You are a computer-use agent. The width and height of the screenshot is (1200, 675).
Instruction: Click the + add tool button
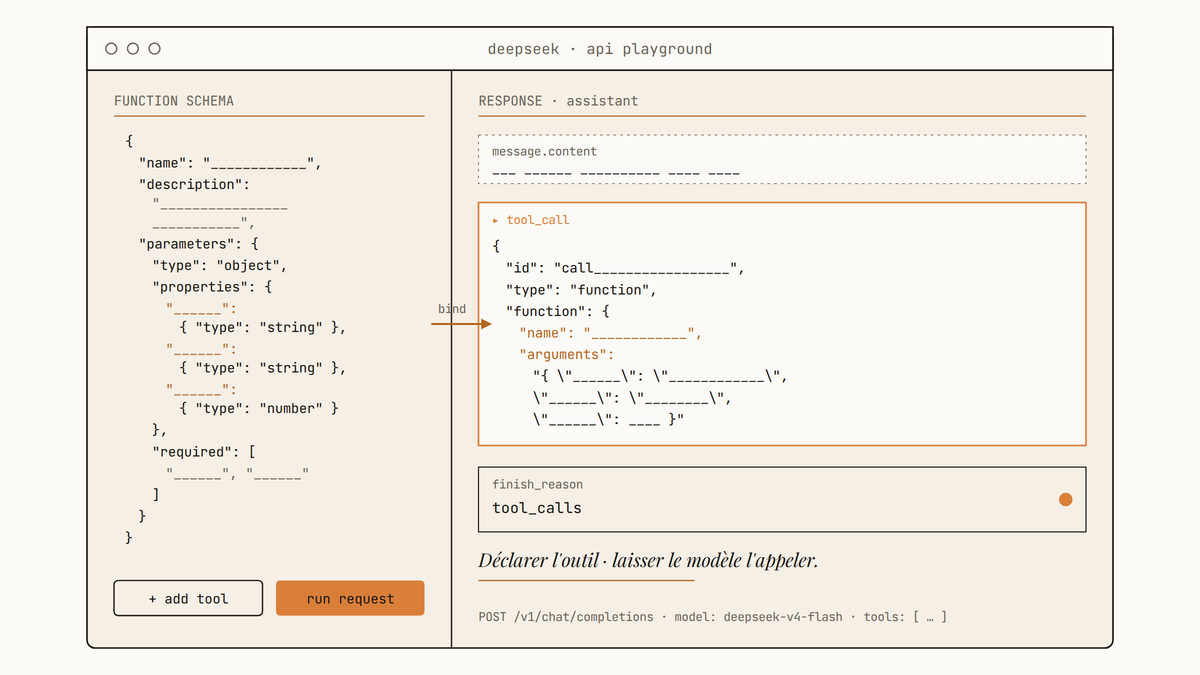point(188,598)
